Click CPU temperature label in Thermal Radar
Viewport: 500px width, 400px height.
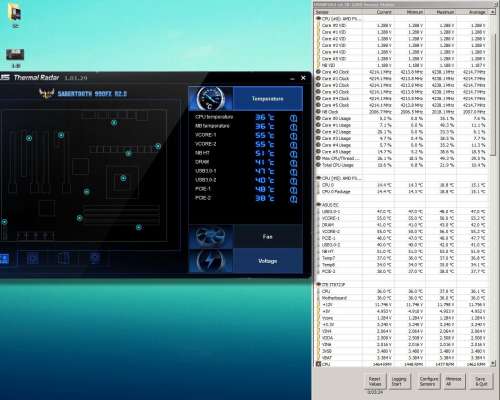pos(214,117)
